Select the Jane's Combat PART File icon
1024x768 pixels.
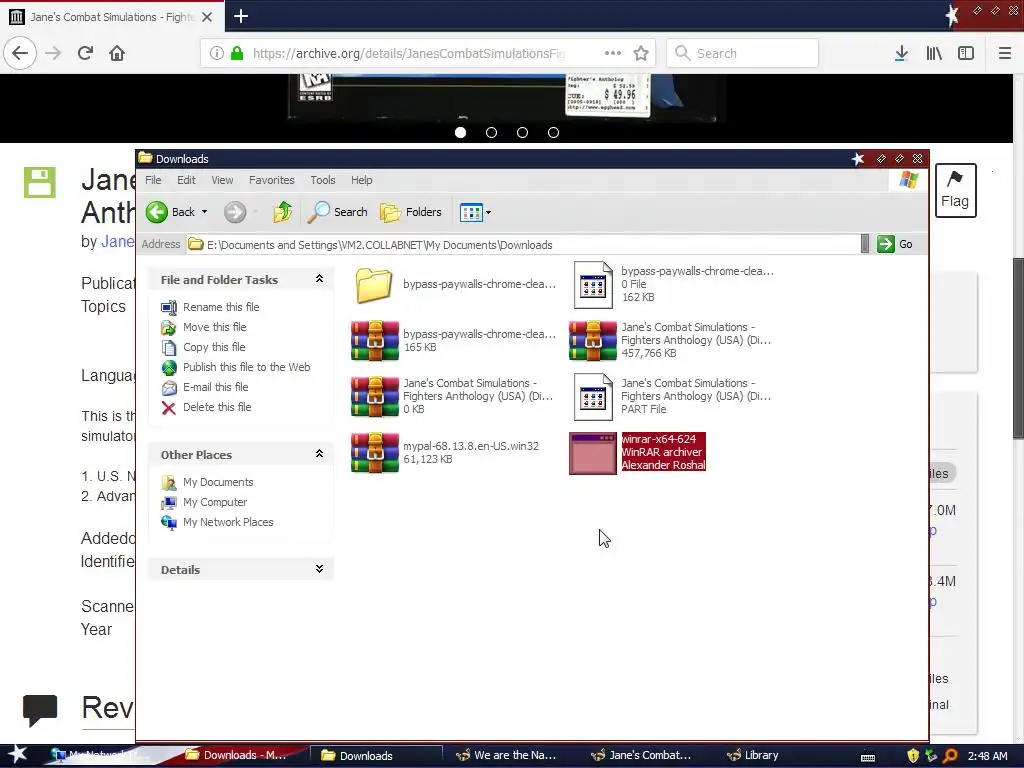pyautogui.click(x=593, y=396)
